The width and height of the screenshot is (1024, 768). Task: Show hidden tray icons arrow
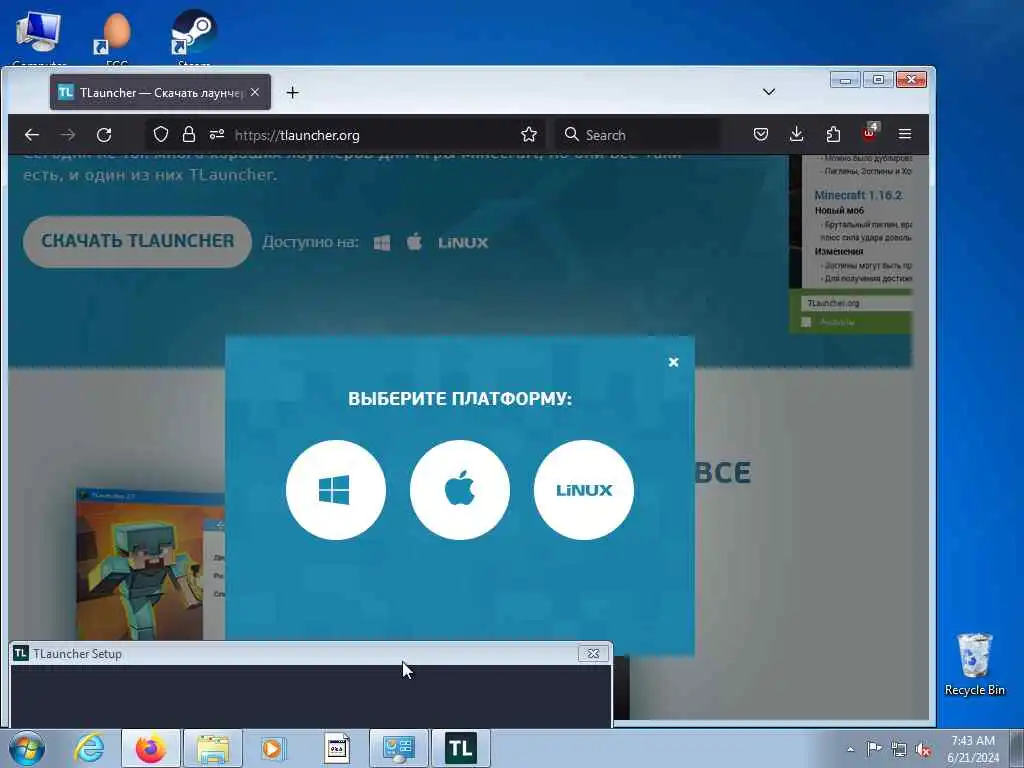(850, 749)
